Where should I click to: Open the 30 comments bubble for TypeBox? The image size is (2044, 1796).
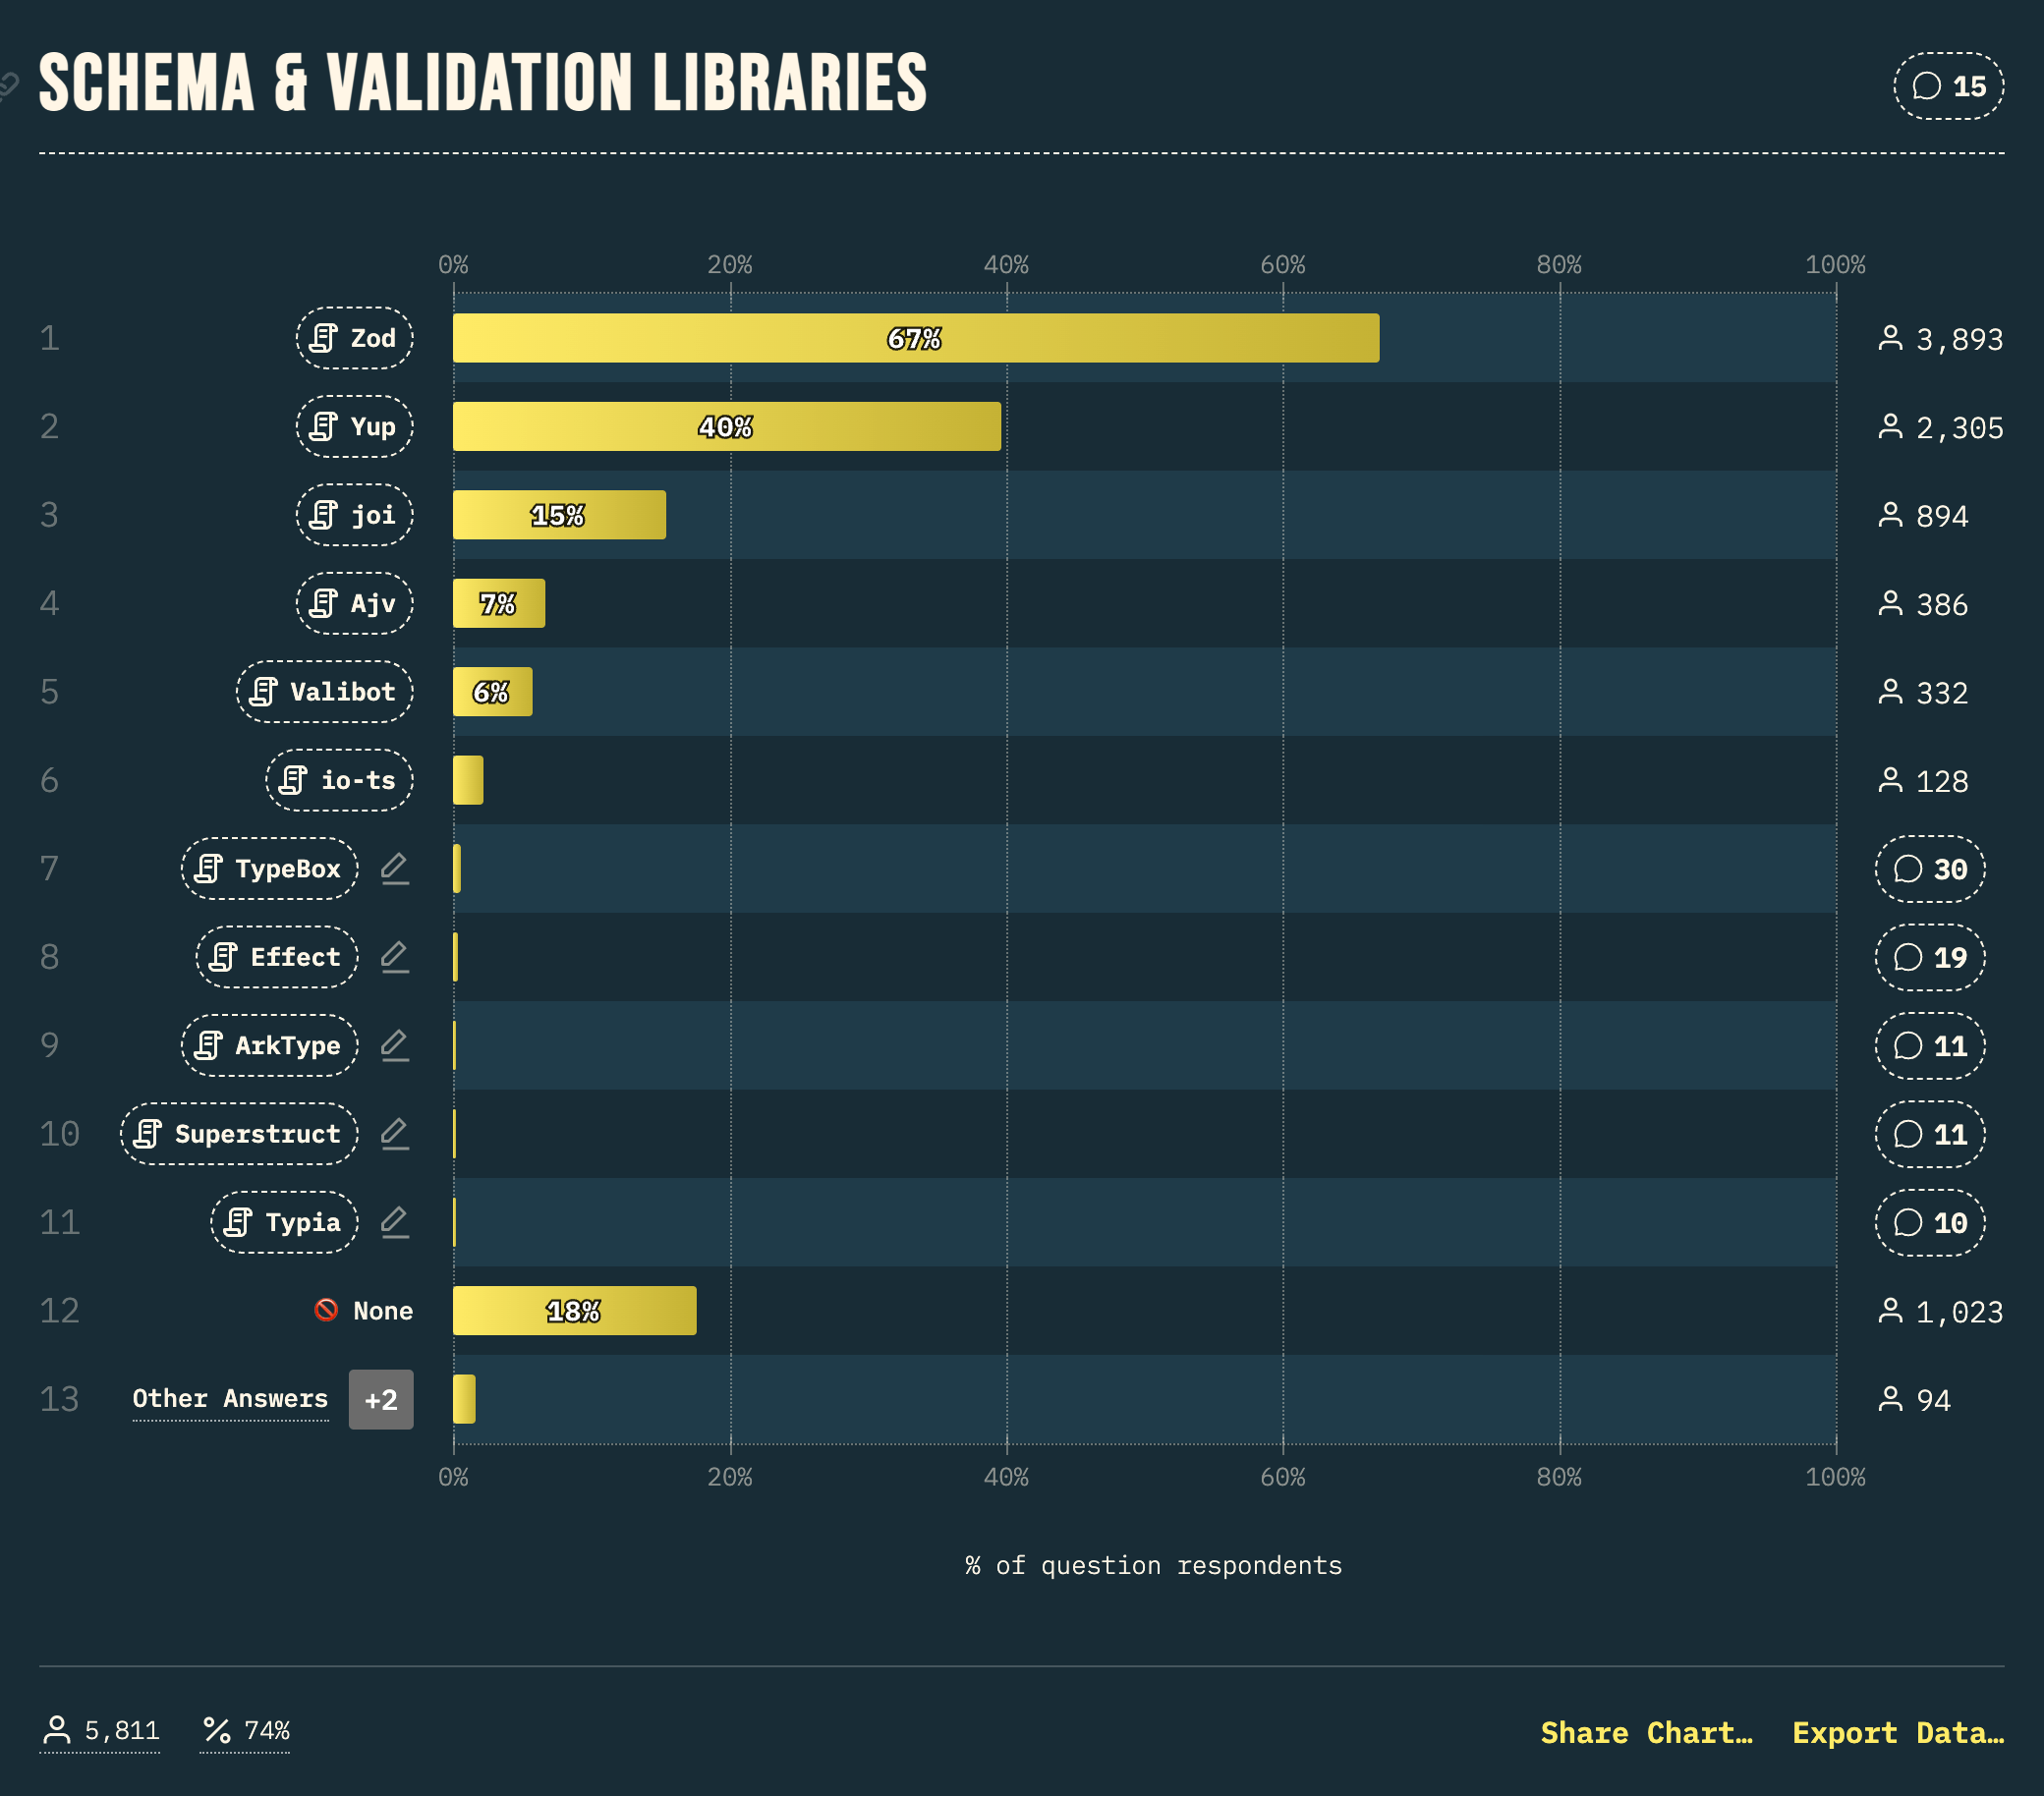1929,869
